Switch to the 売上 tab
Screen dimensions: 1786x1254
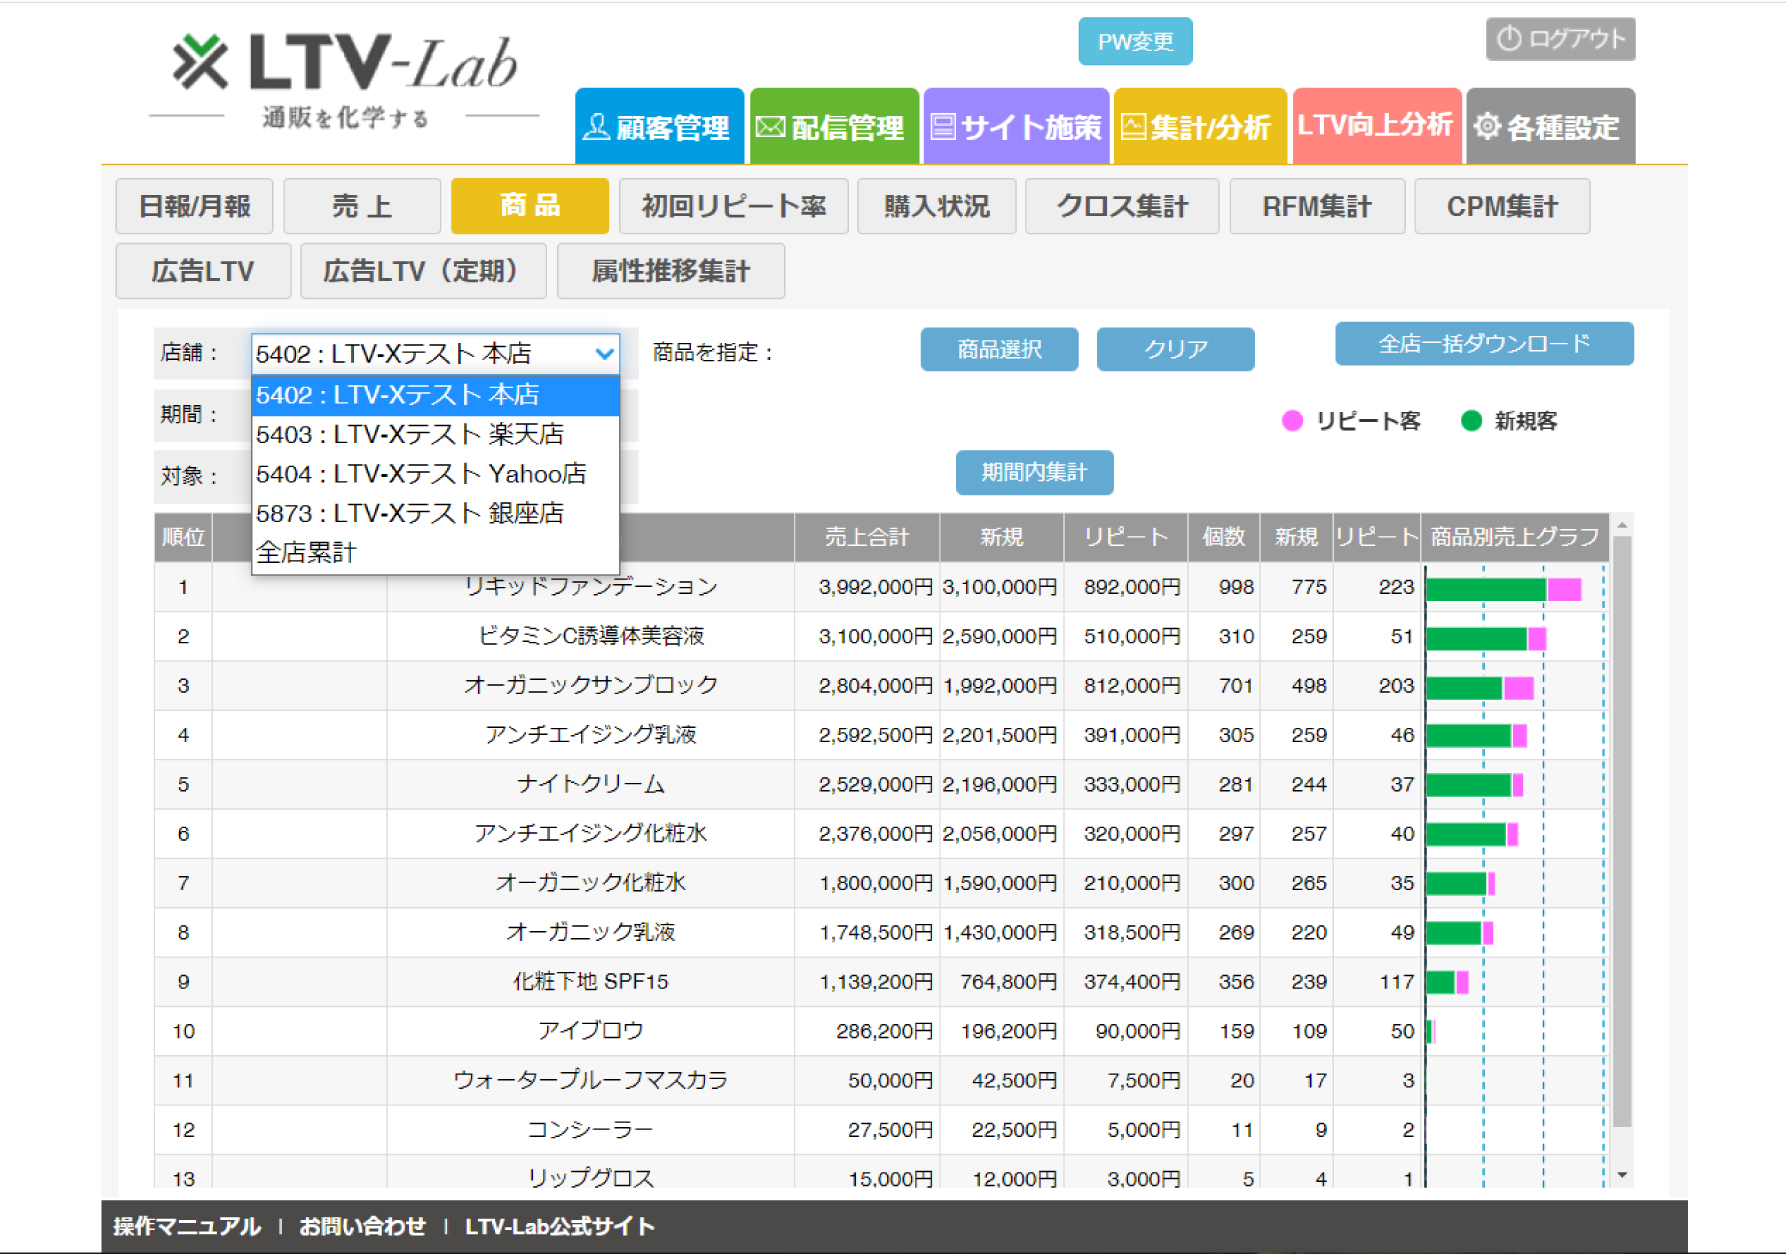click(x=362, y=206)
